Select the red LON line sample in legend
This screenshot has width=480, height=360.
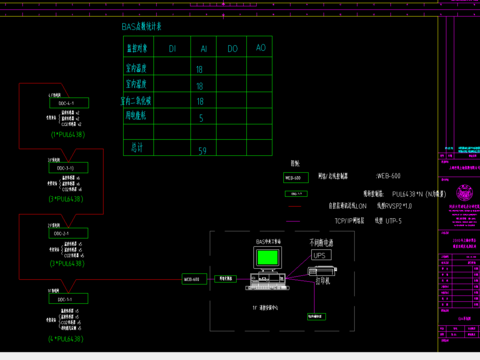click(295, 207)
